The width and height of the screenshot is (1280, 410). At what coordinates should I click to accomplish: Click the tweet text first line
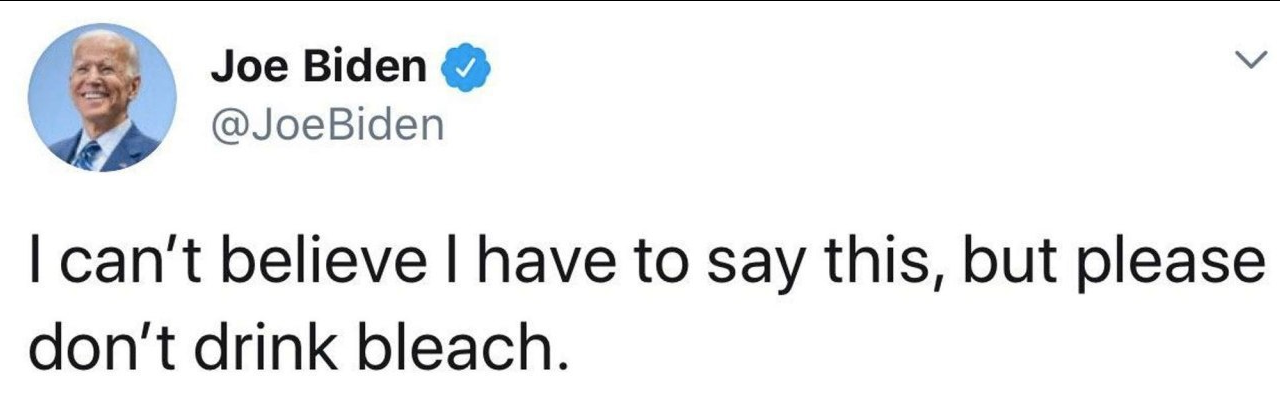click(640, 262)
